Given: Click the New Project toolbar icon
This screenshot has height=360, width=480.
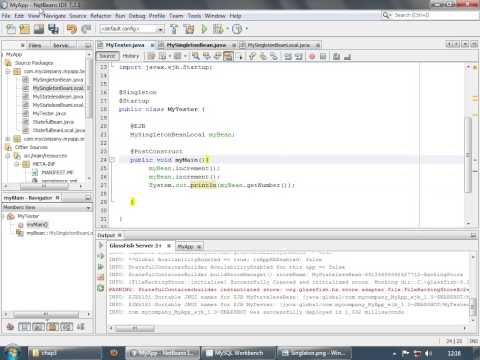Looking at the screenshot, I should point(25,29).
